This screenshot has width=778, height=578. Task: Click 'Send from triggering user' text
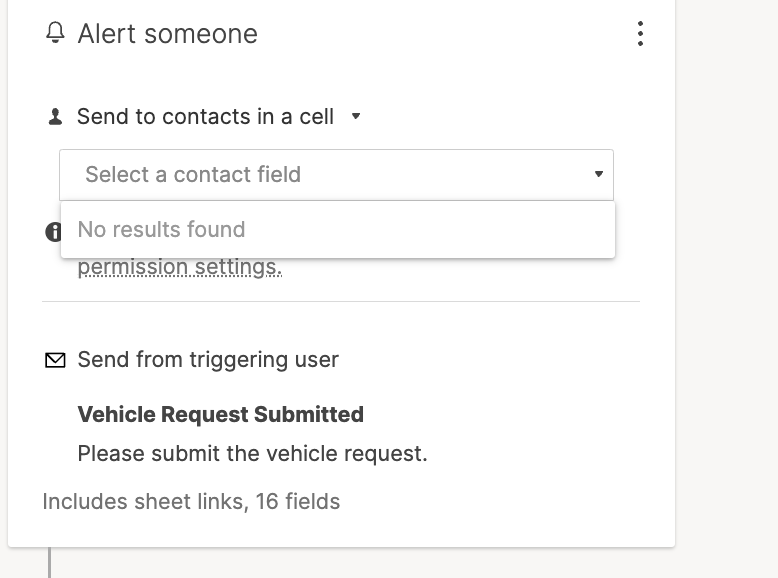[208, 360]
